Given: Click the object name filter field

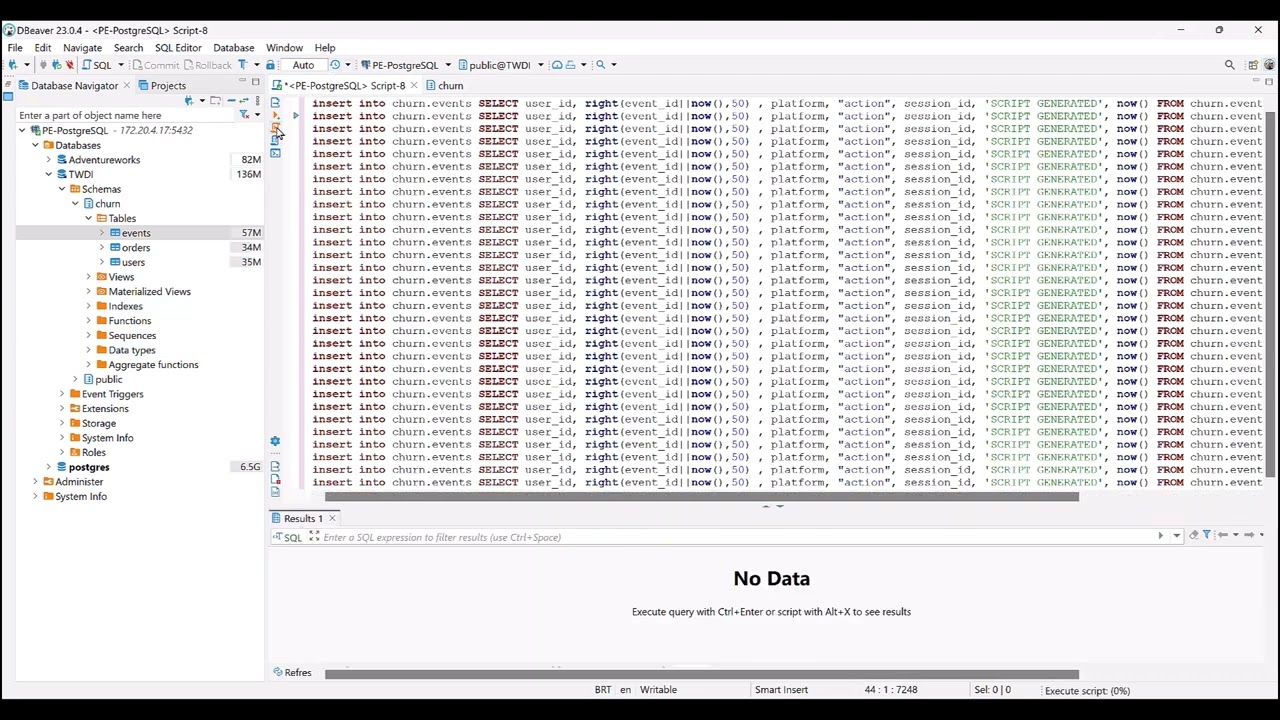Looking at the screenshot, I should pyautogui.click(x=125, y=115).
